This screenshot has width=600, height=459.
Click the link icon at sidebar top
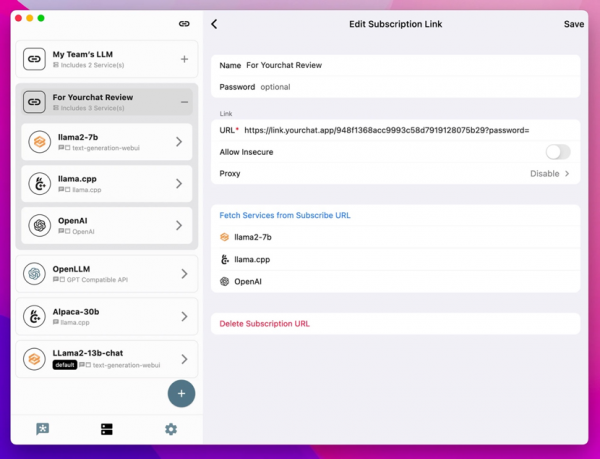pos(183,23)
